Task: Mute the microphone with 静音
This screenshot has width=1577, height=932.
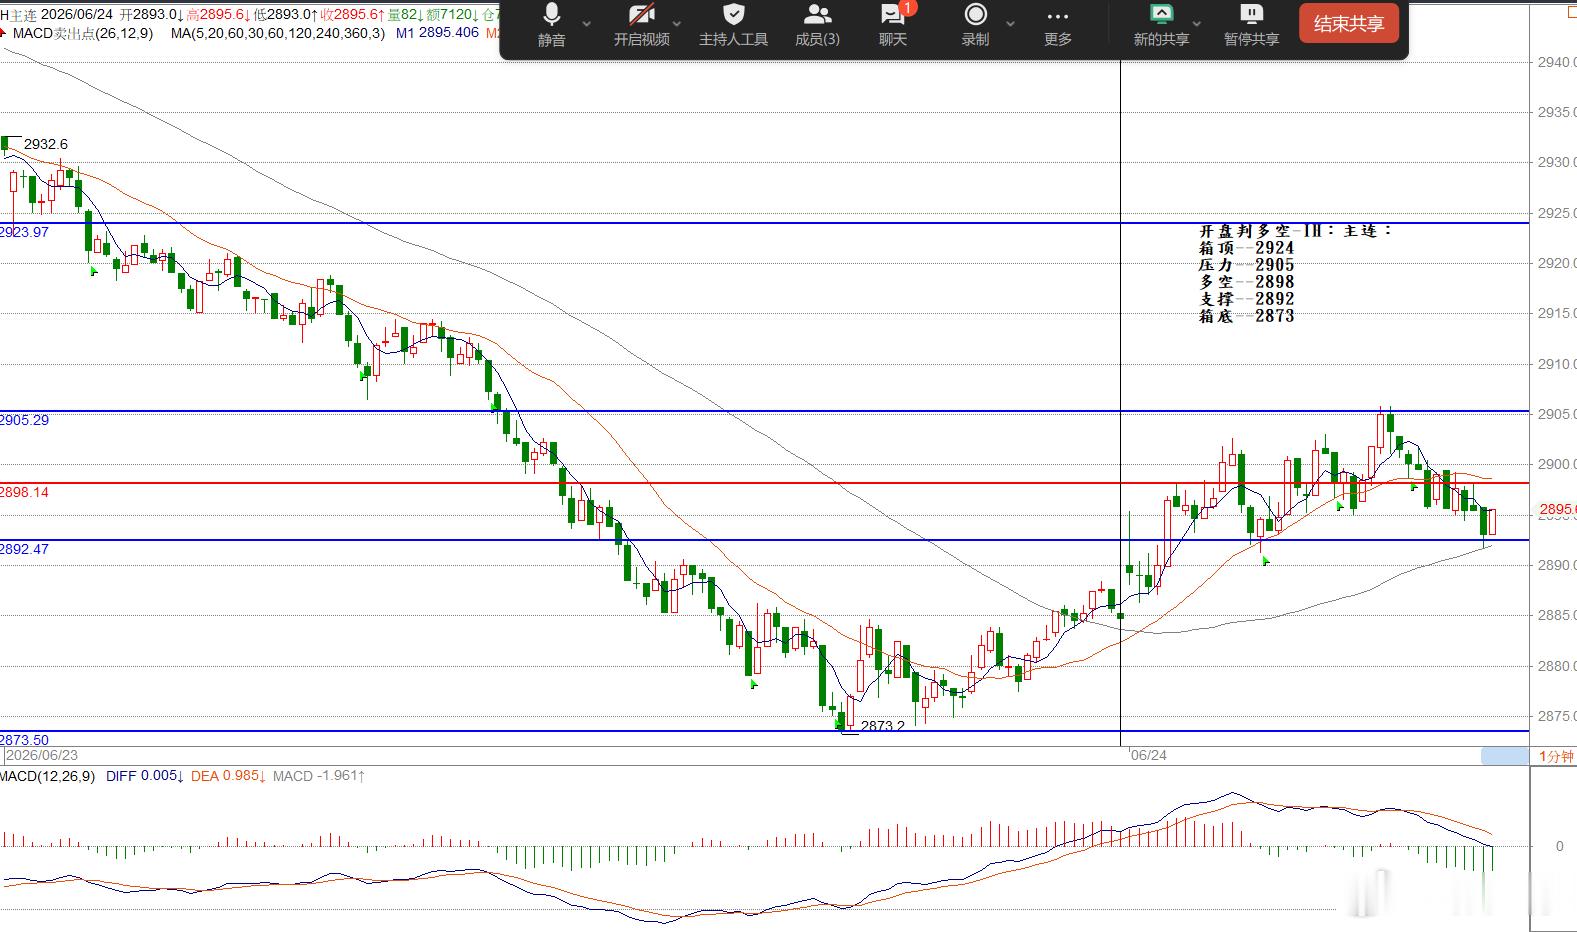Action: (551, 26)
